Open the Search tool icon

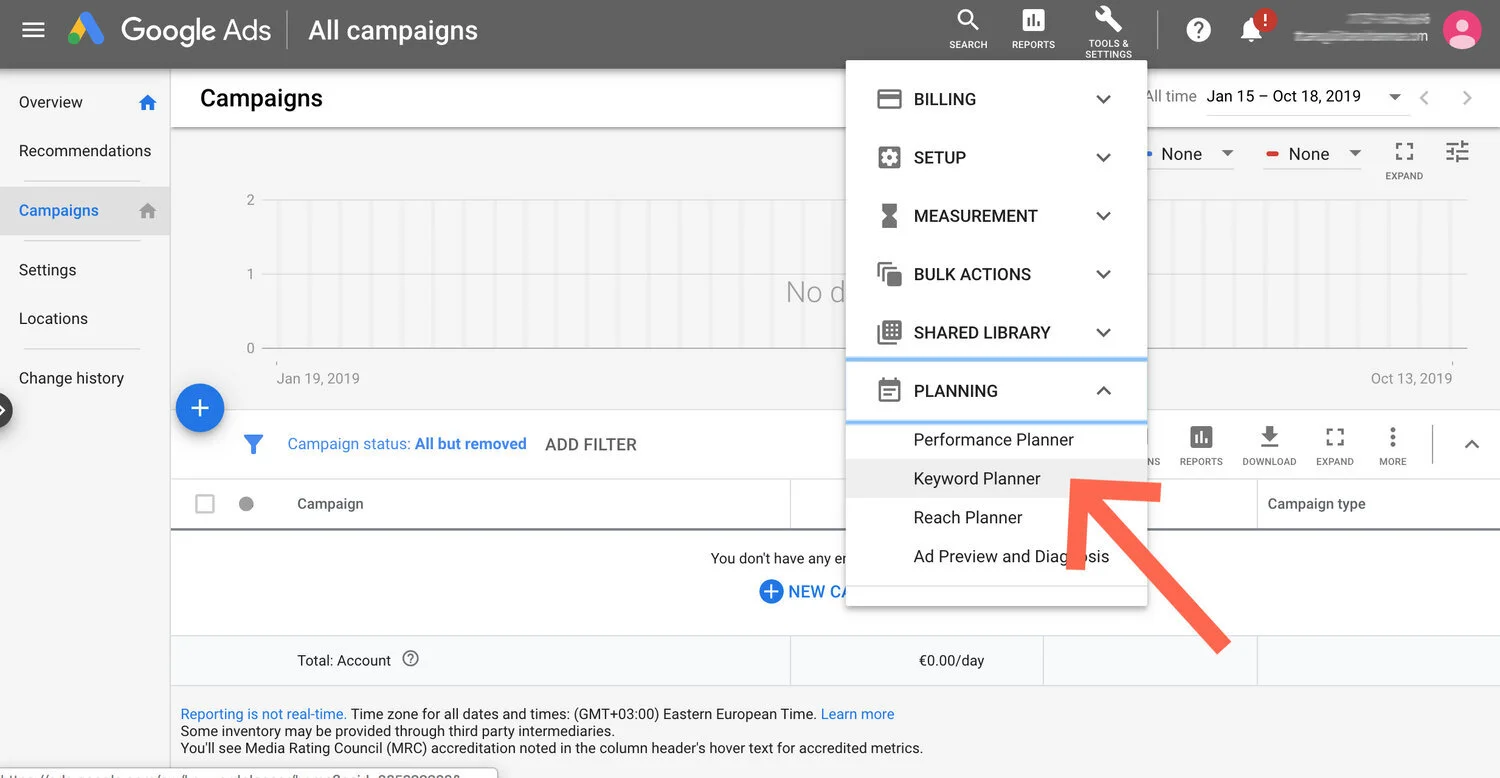pyautogui.click(x=968, y=29)
